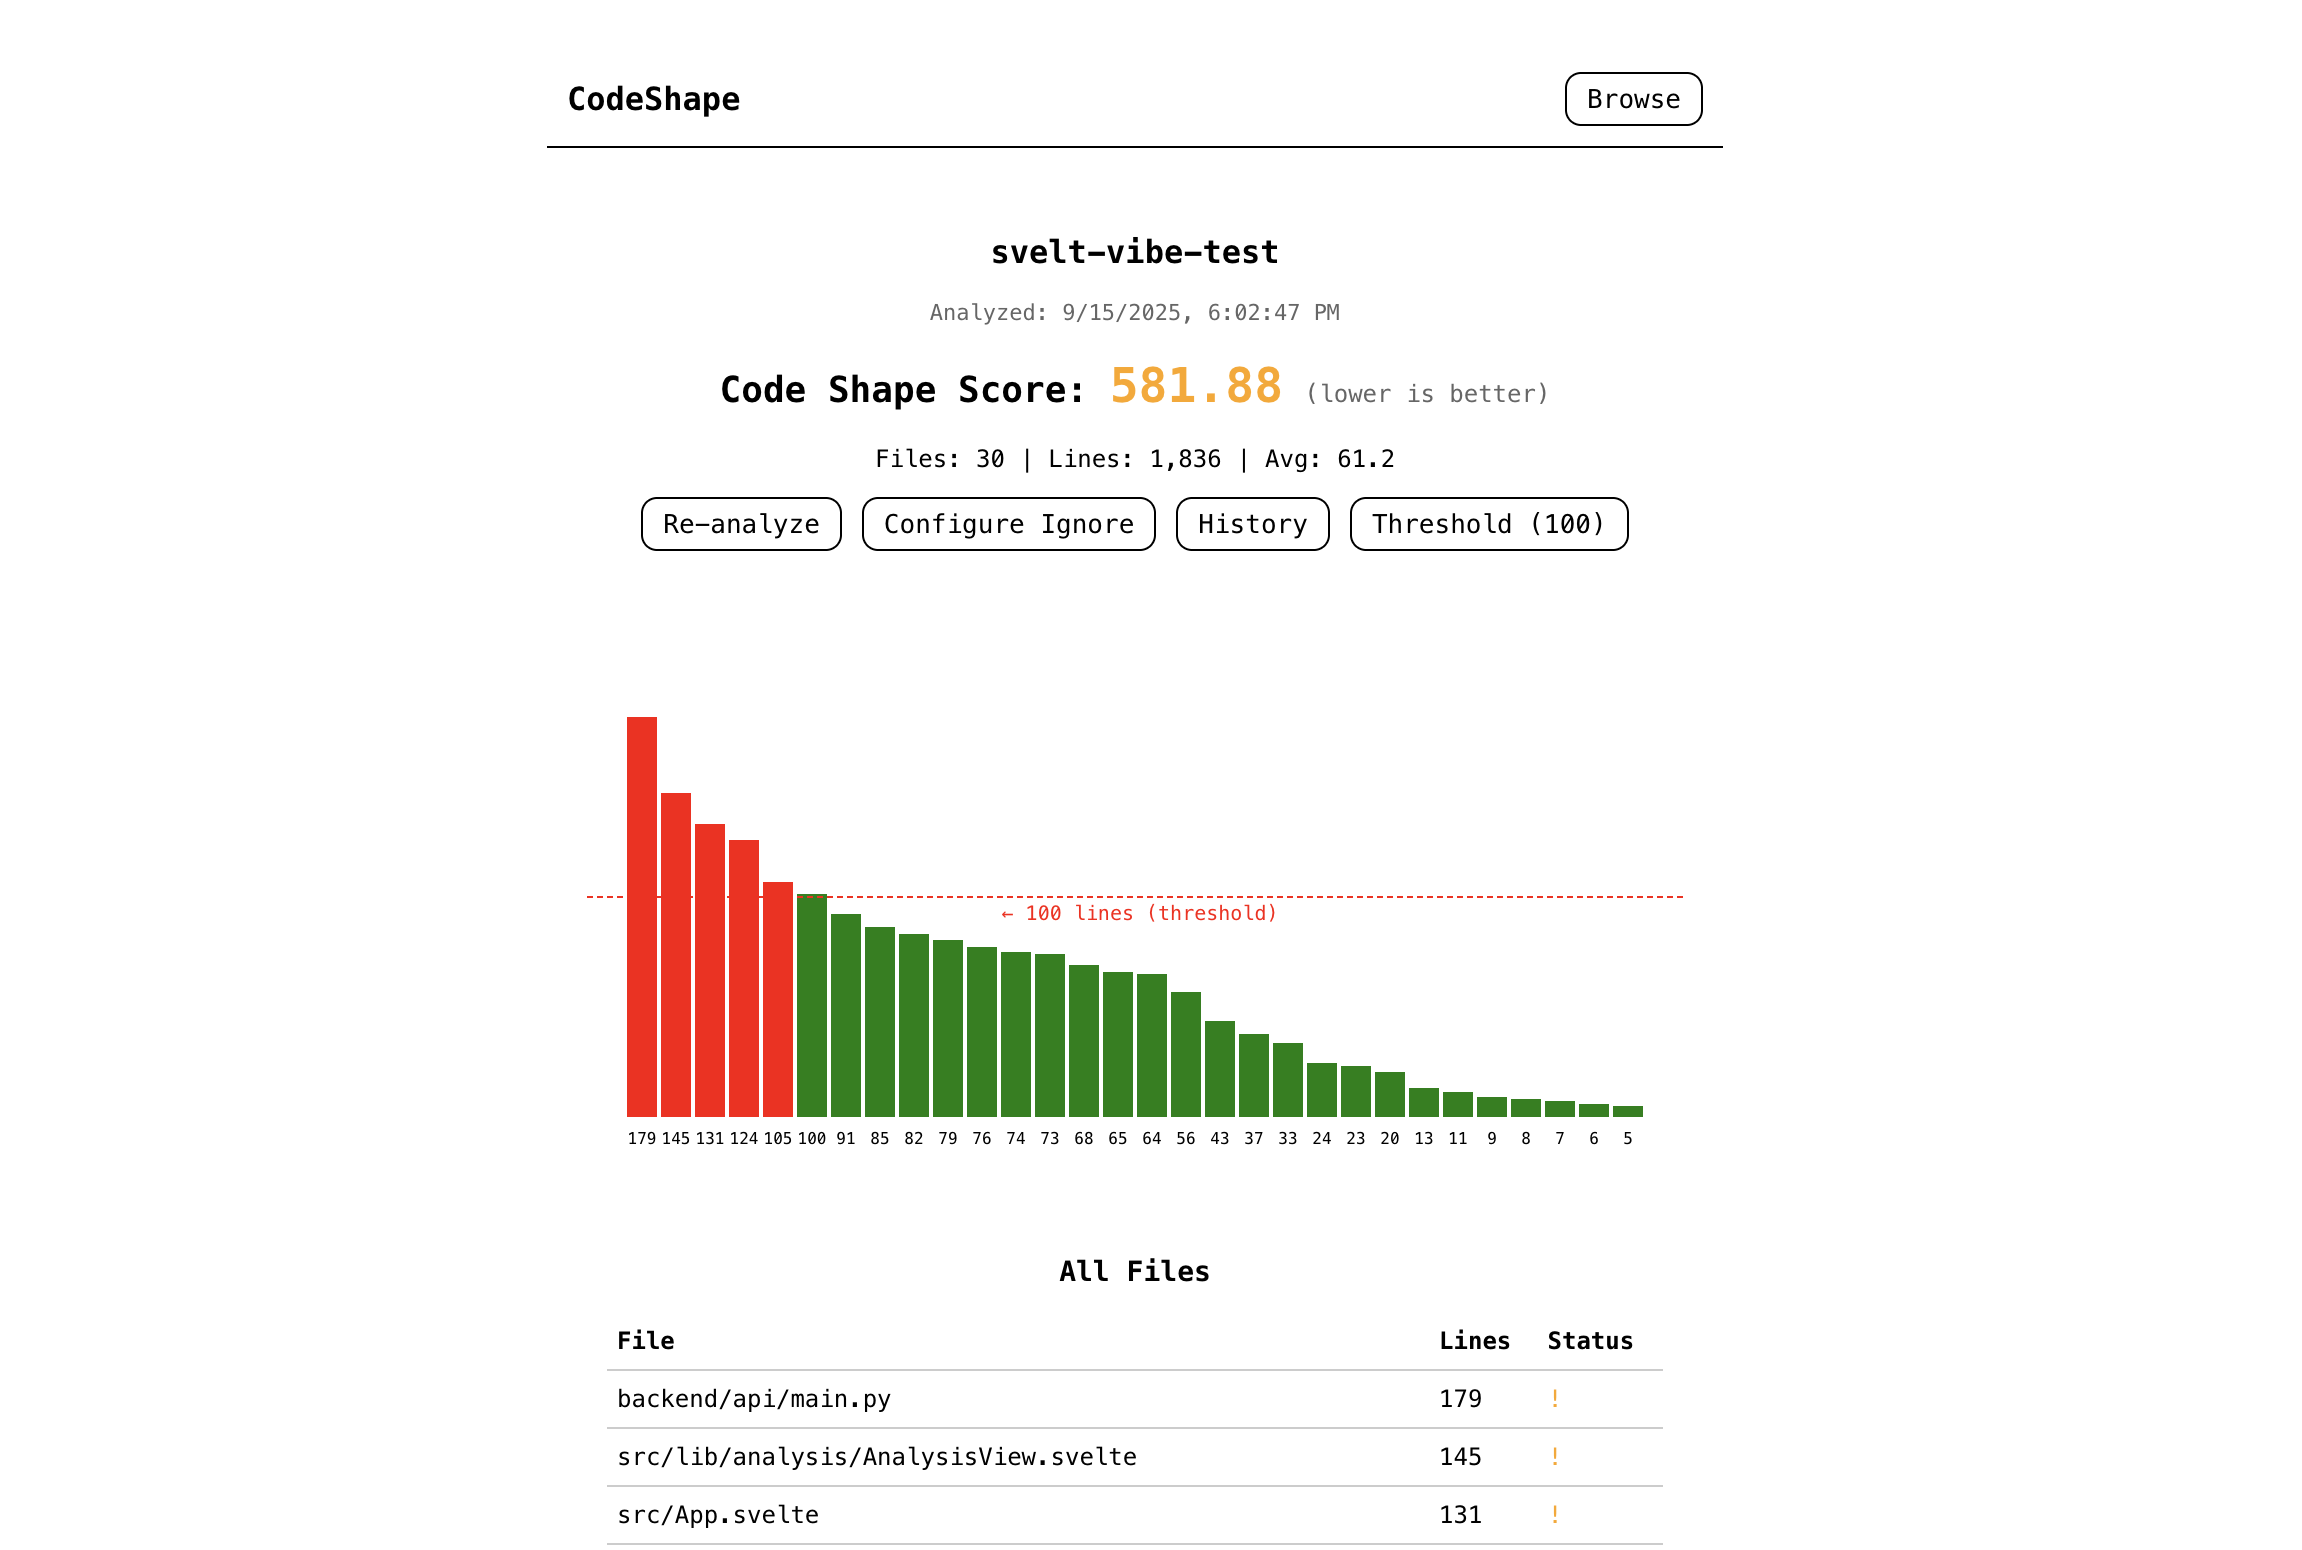Click the tallest red bar labeled 179
The height and width of the screenshot is (1550, 2302).
pos(642,916)
